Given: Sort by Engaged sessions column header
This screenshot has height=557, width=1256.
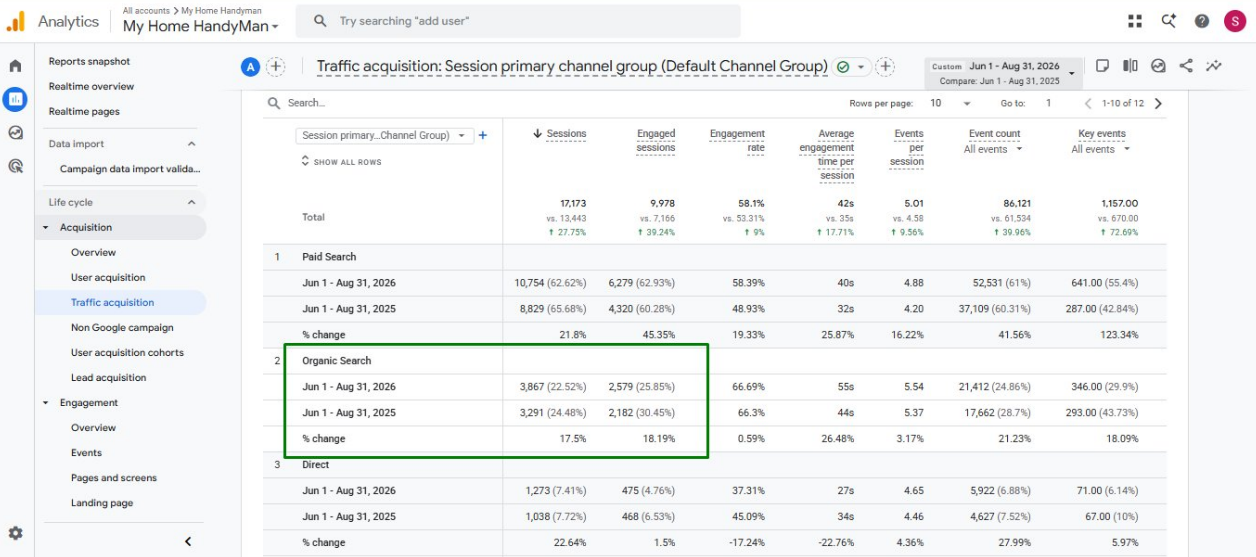Looking at the screenshot, I should 656,140.
